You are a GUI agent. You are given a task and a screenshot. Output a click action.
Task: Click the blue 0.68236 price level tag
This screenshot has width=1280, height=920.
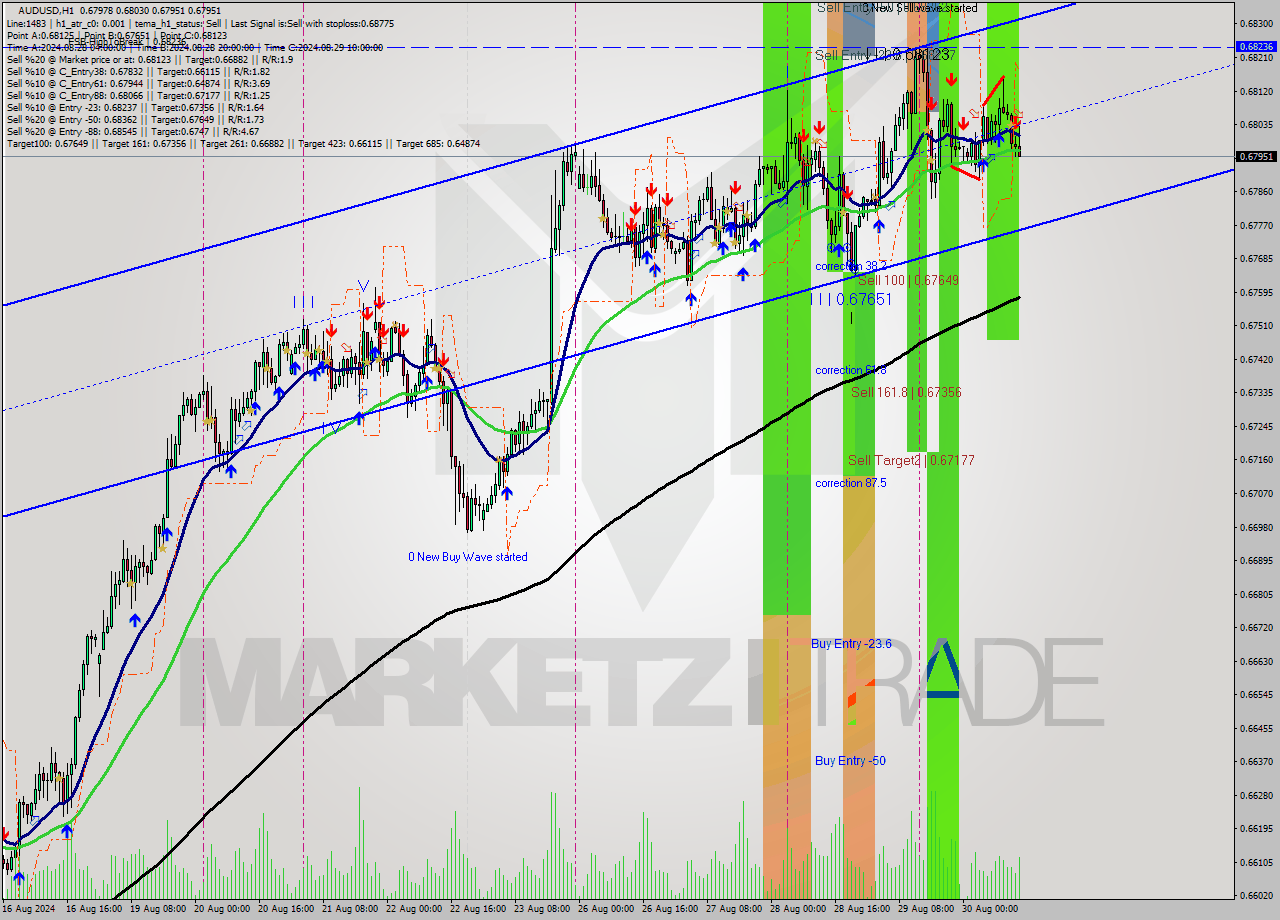tap(1256, 46)
